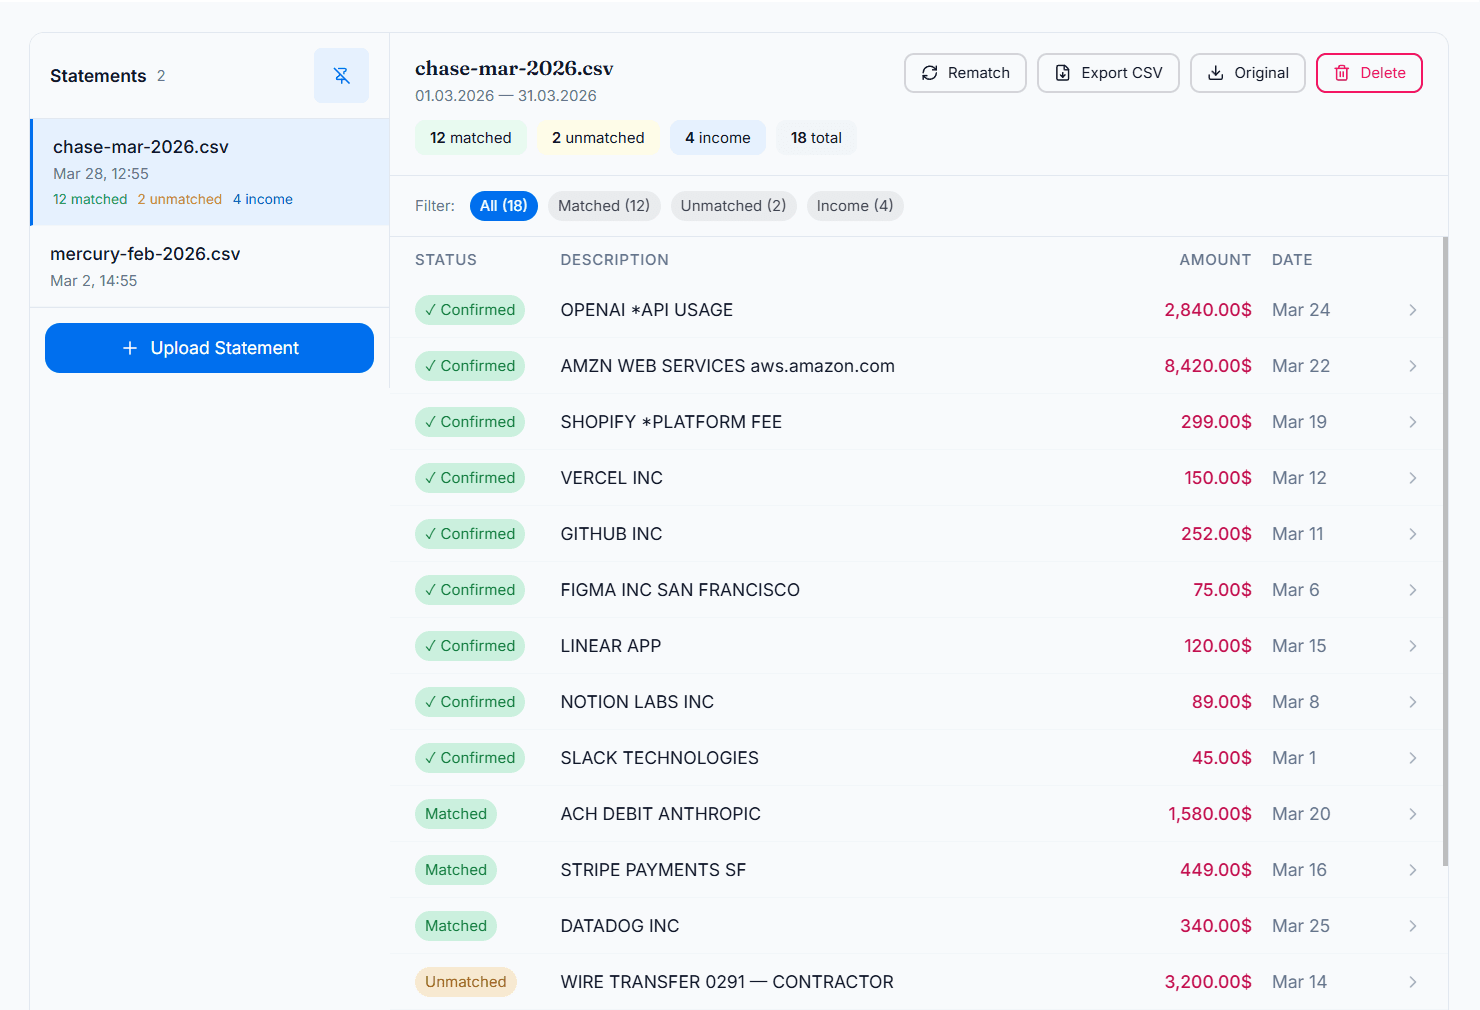Click the Upload Statement button
The image size is (1480, 1010).
[x=209, y=348]
